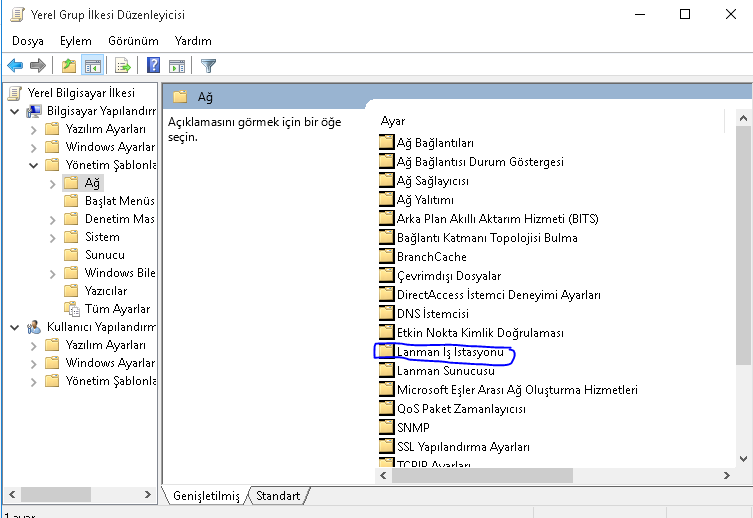This screenshot has width=753, height=518.
Task: Collapse Yönetim Şablonları under Bilgisayar Yapılandırması
Action: (x=33, y=166)
